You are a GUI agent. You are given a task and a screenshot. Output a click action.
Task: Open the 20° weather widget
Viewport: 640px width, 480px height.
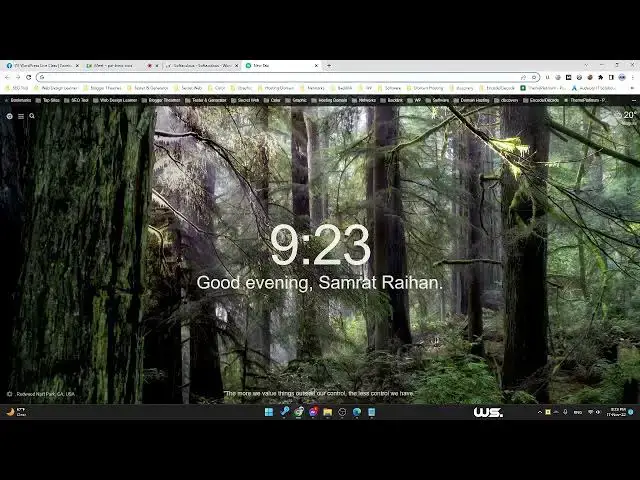click(627, 116)
